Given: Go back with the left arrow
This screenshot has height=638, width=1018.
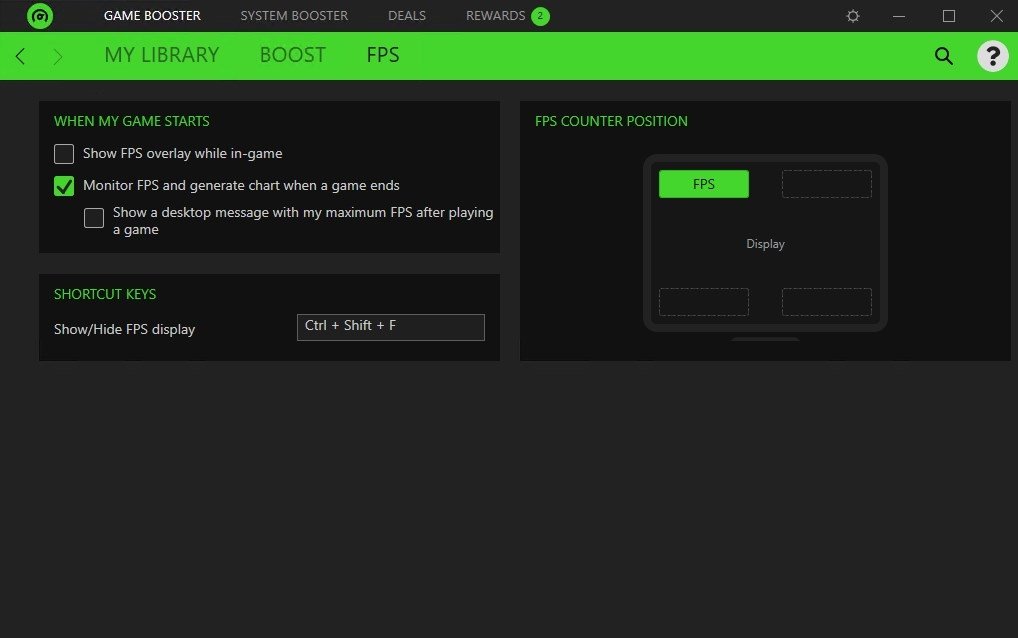Looking at the screenshot, I should point(21,56).
